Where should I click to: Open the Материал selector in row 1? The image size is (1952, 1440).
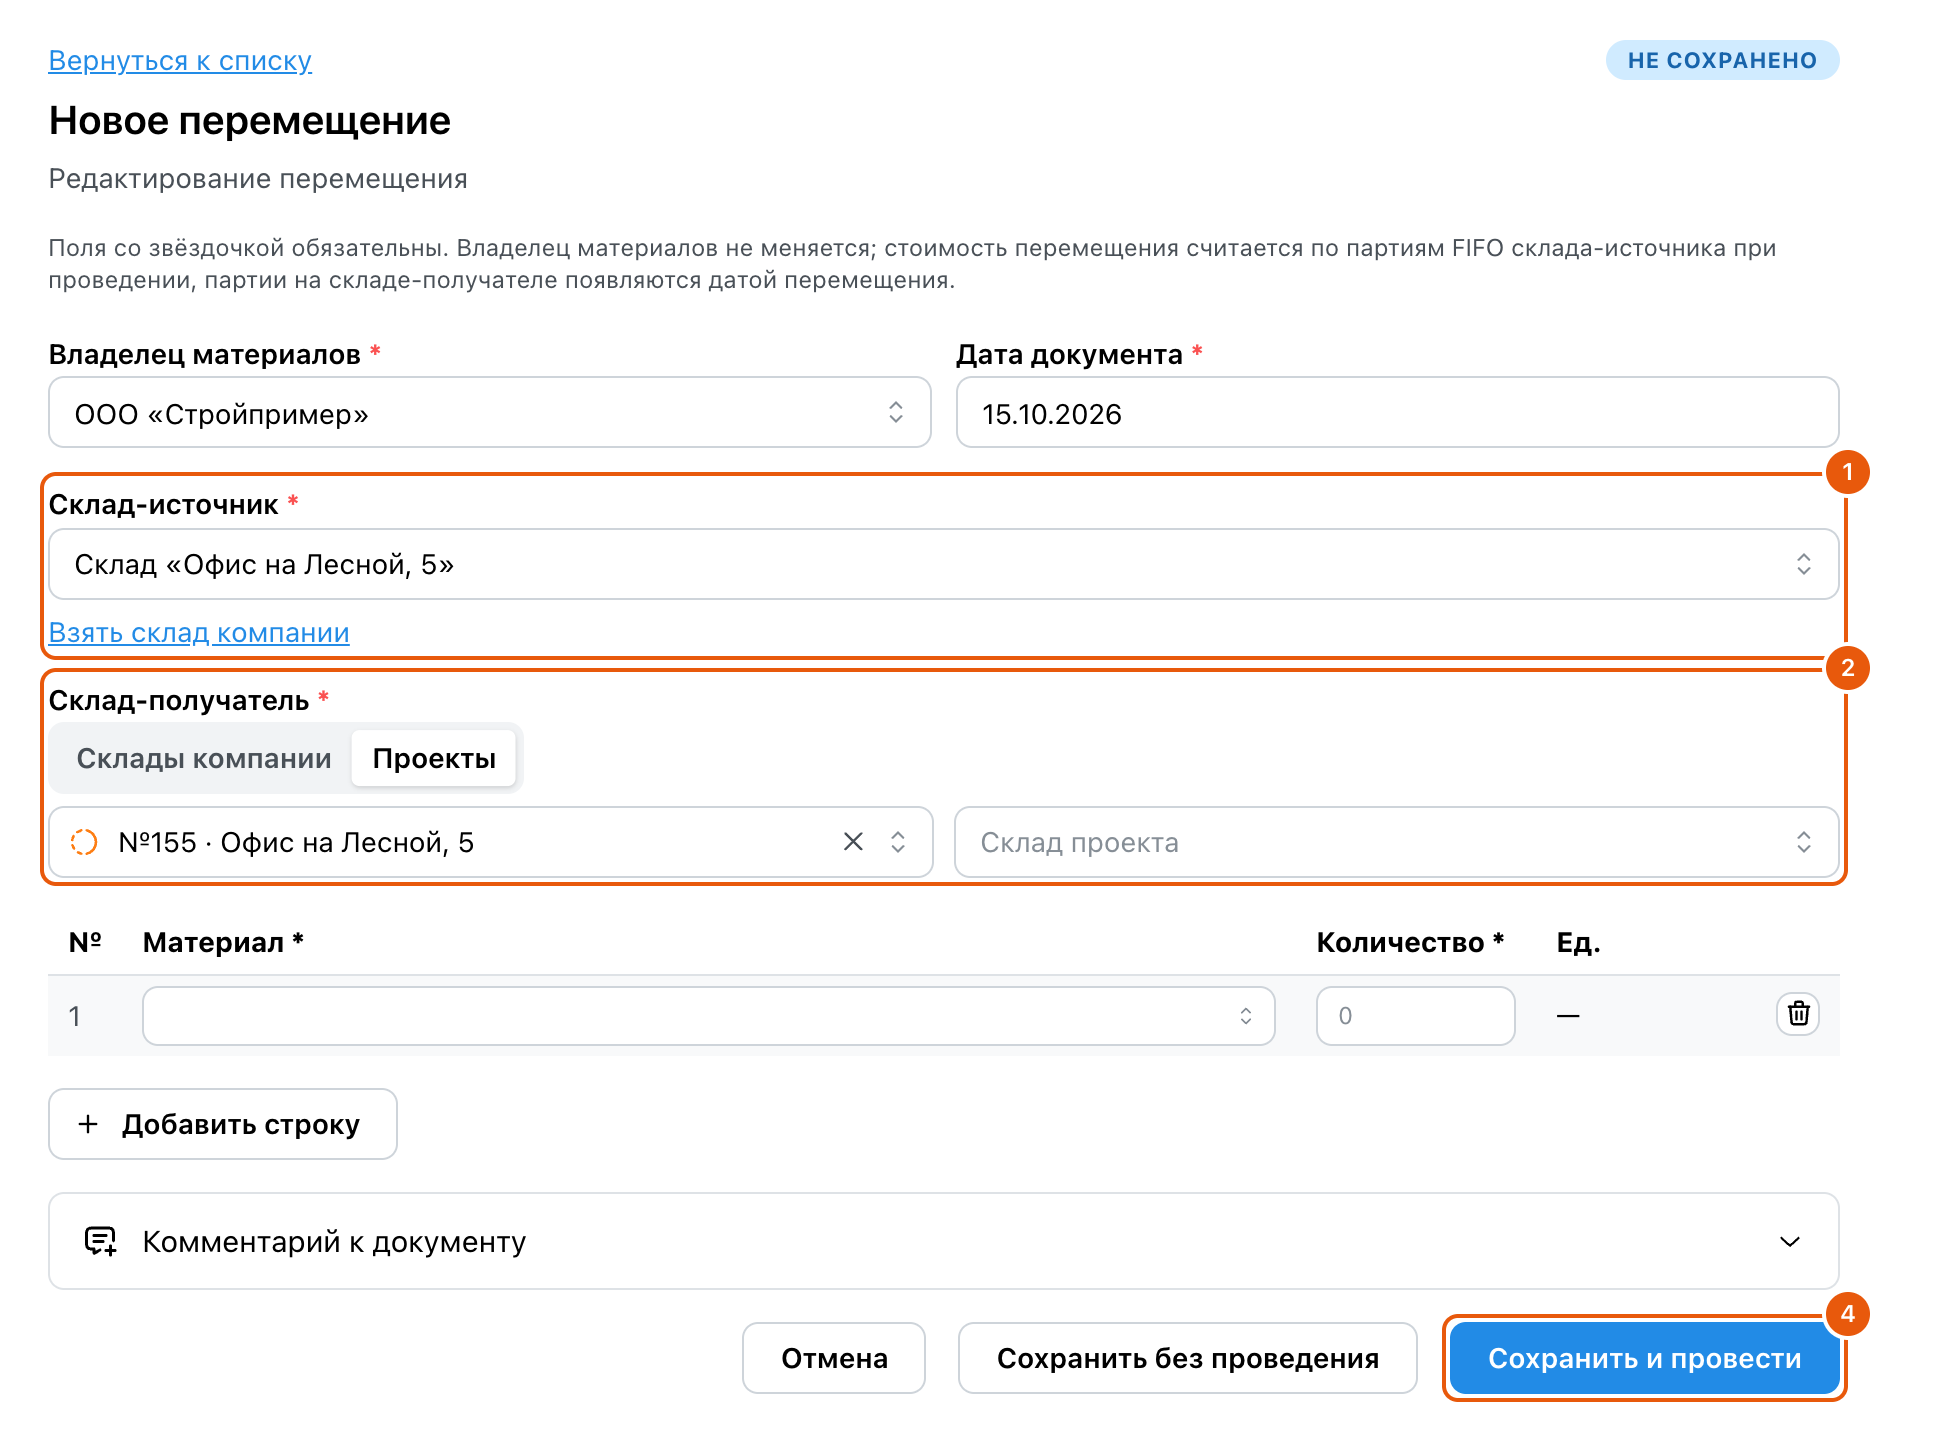(709, 1016)
